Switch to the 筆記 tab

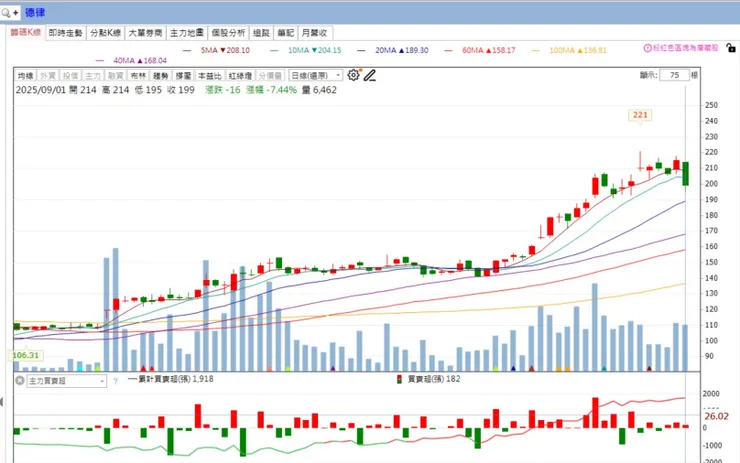point(286,33)
